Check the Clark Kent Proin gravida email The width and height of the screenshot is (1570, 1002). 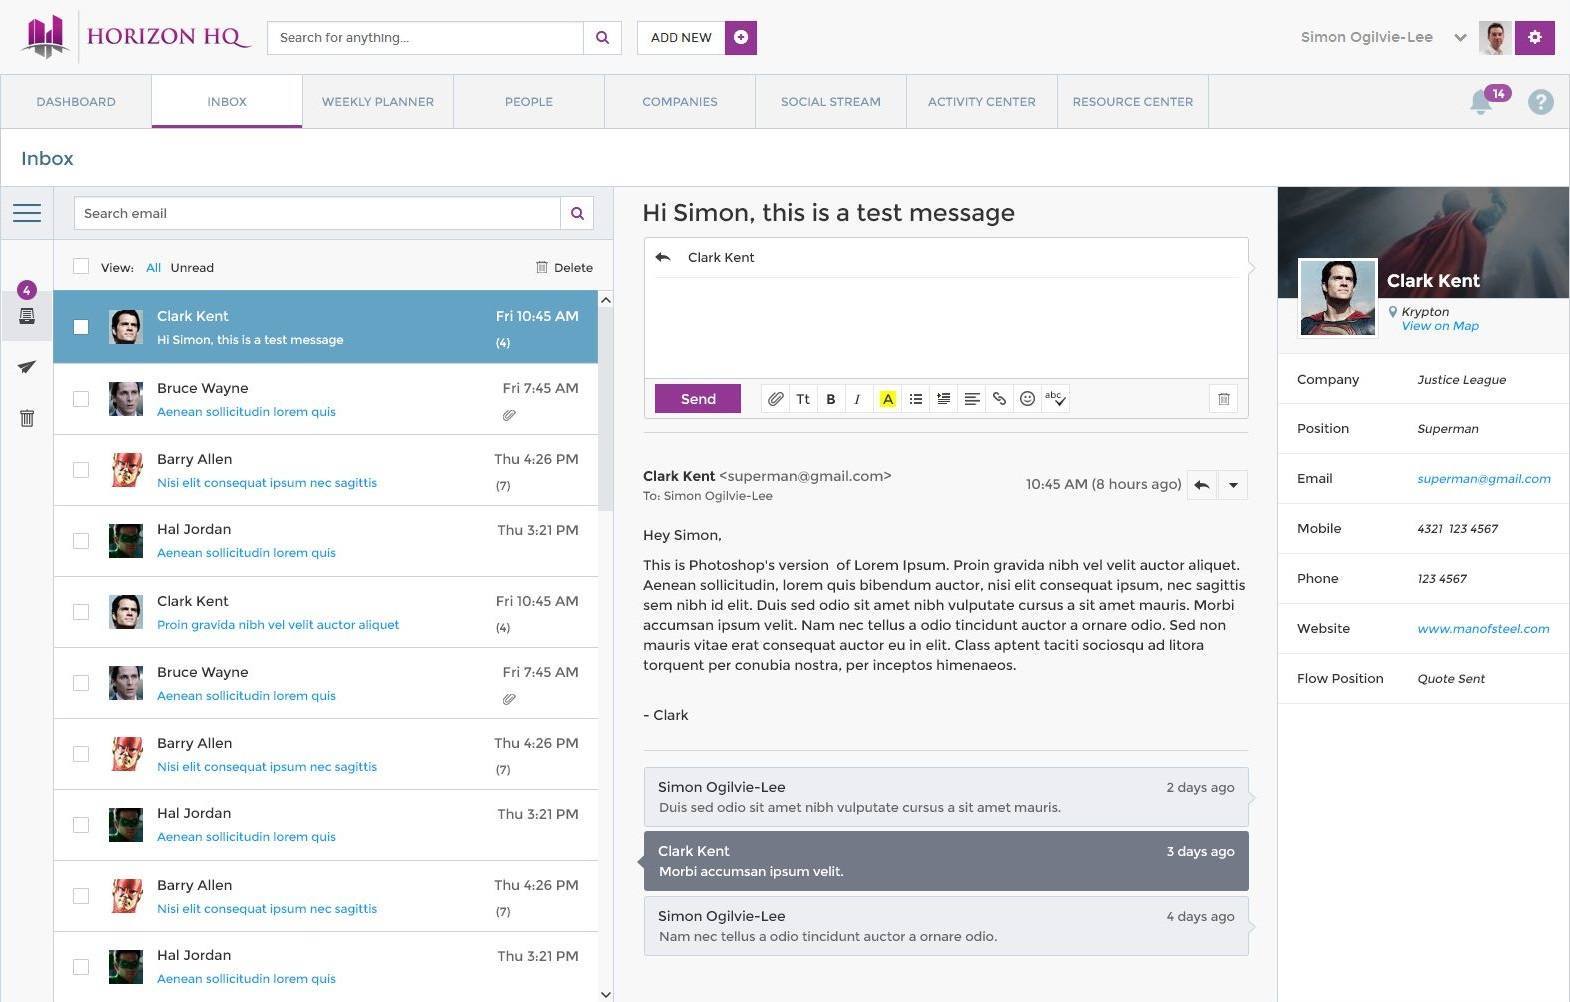click(x=81, y=612)
